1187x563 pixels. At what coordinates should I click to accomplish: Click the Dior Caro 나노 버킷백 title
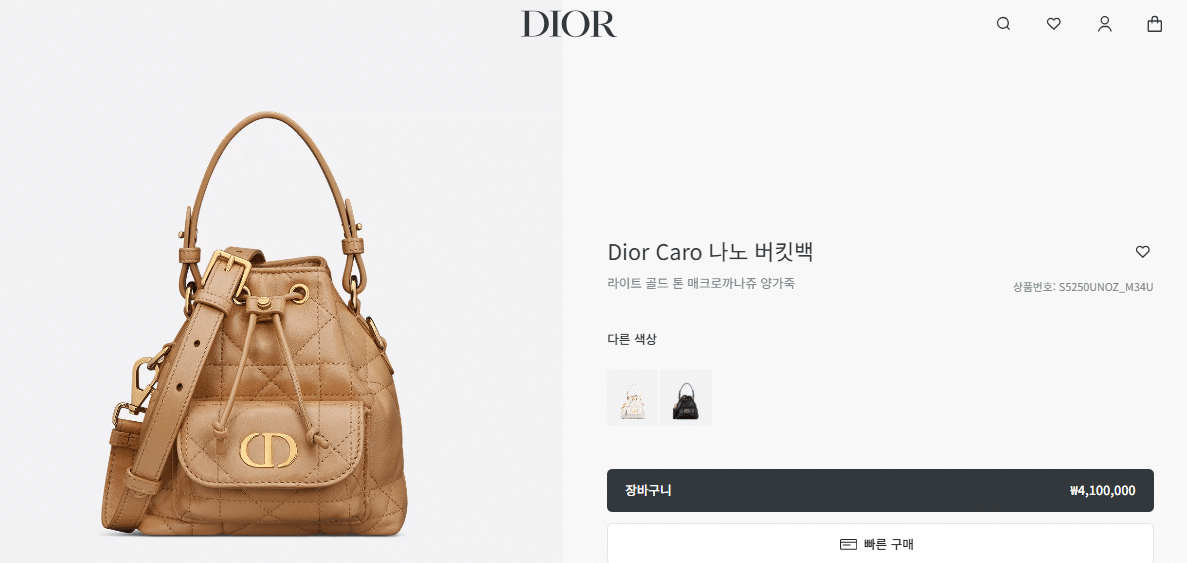click(710, 252)
